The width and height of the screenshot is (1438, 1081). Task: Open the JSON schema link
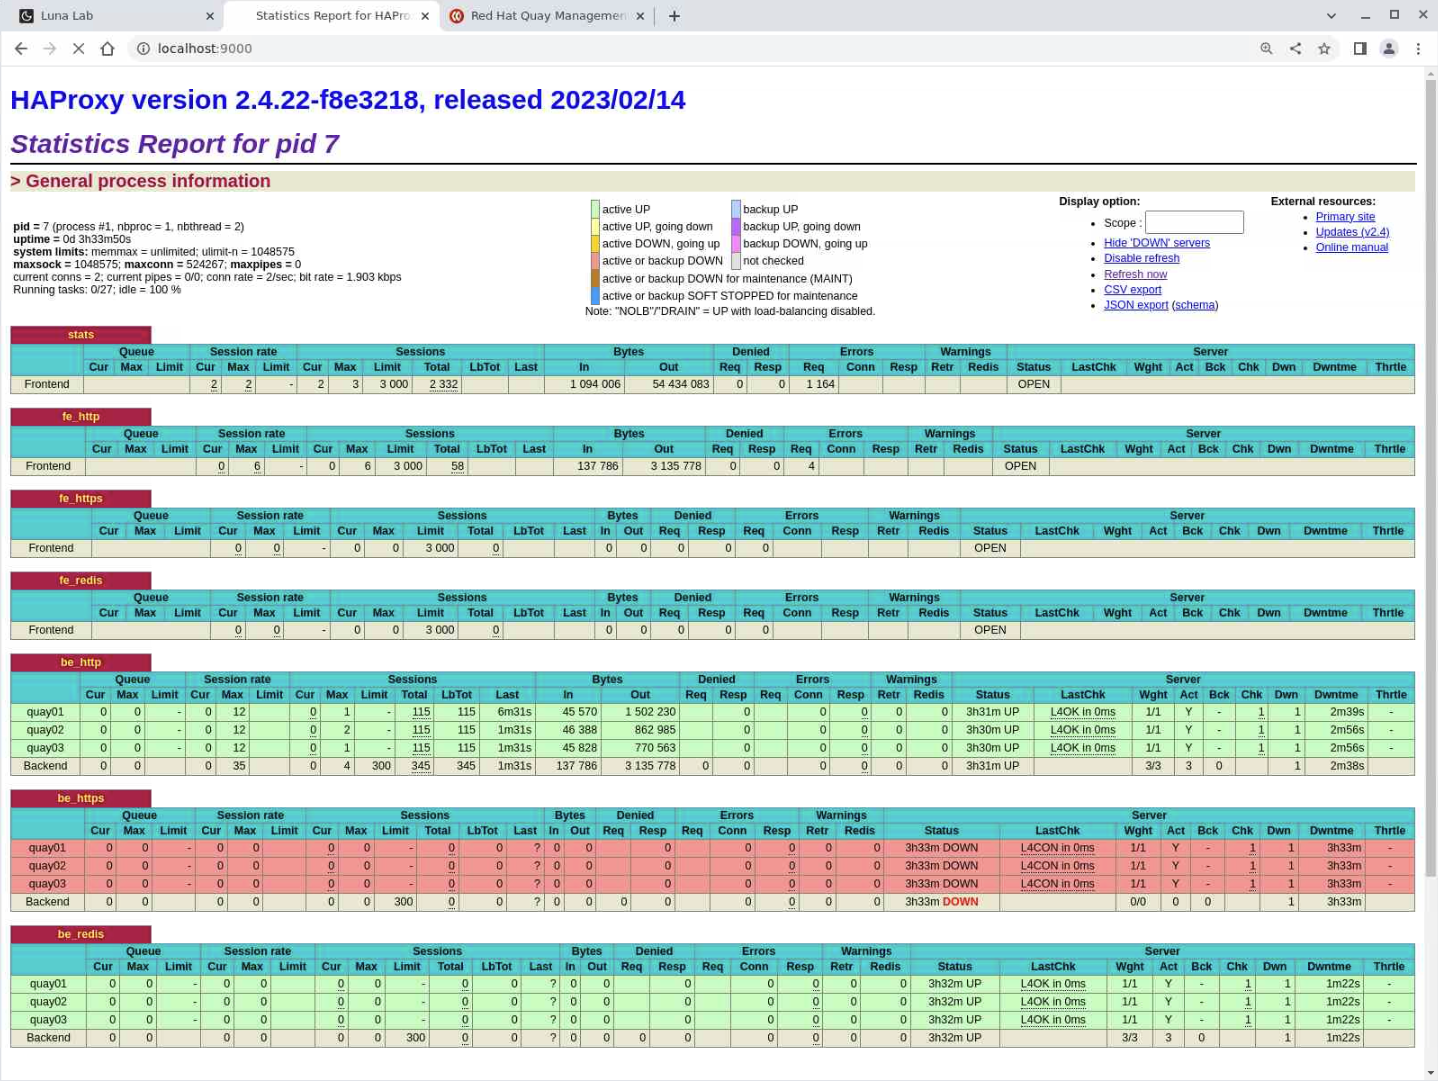click(x=1195, y=305)
